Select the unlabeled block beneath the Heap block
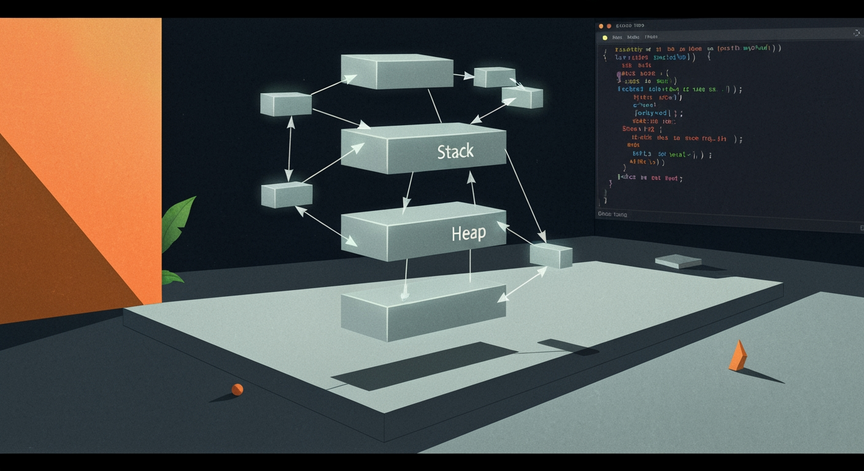Screen dimensions: 864x471 pyautogui.click(x=423, y=312)
